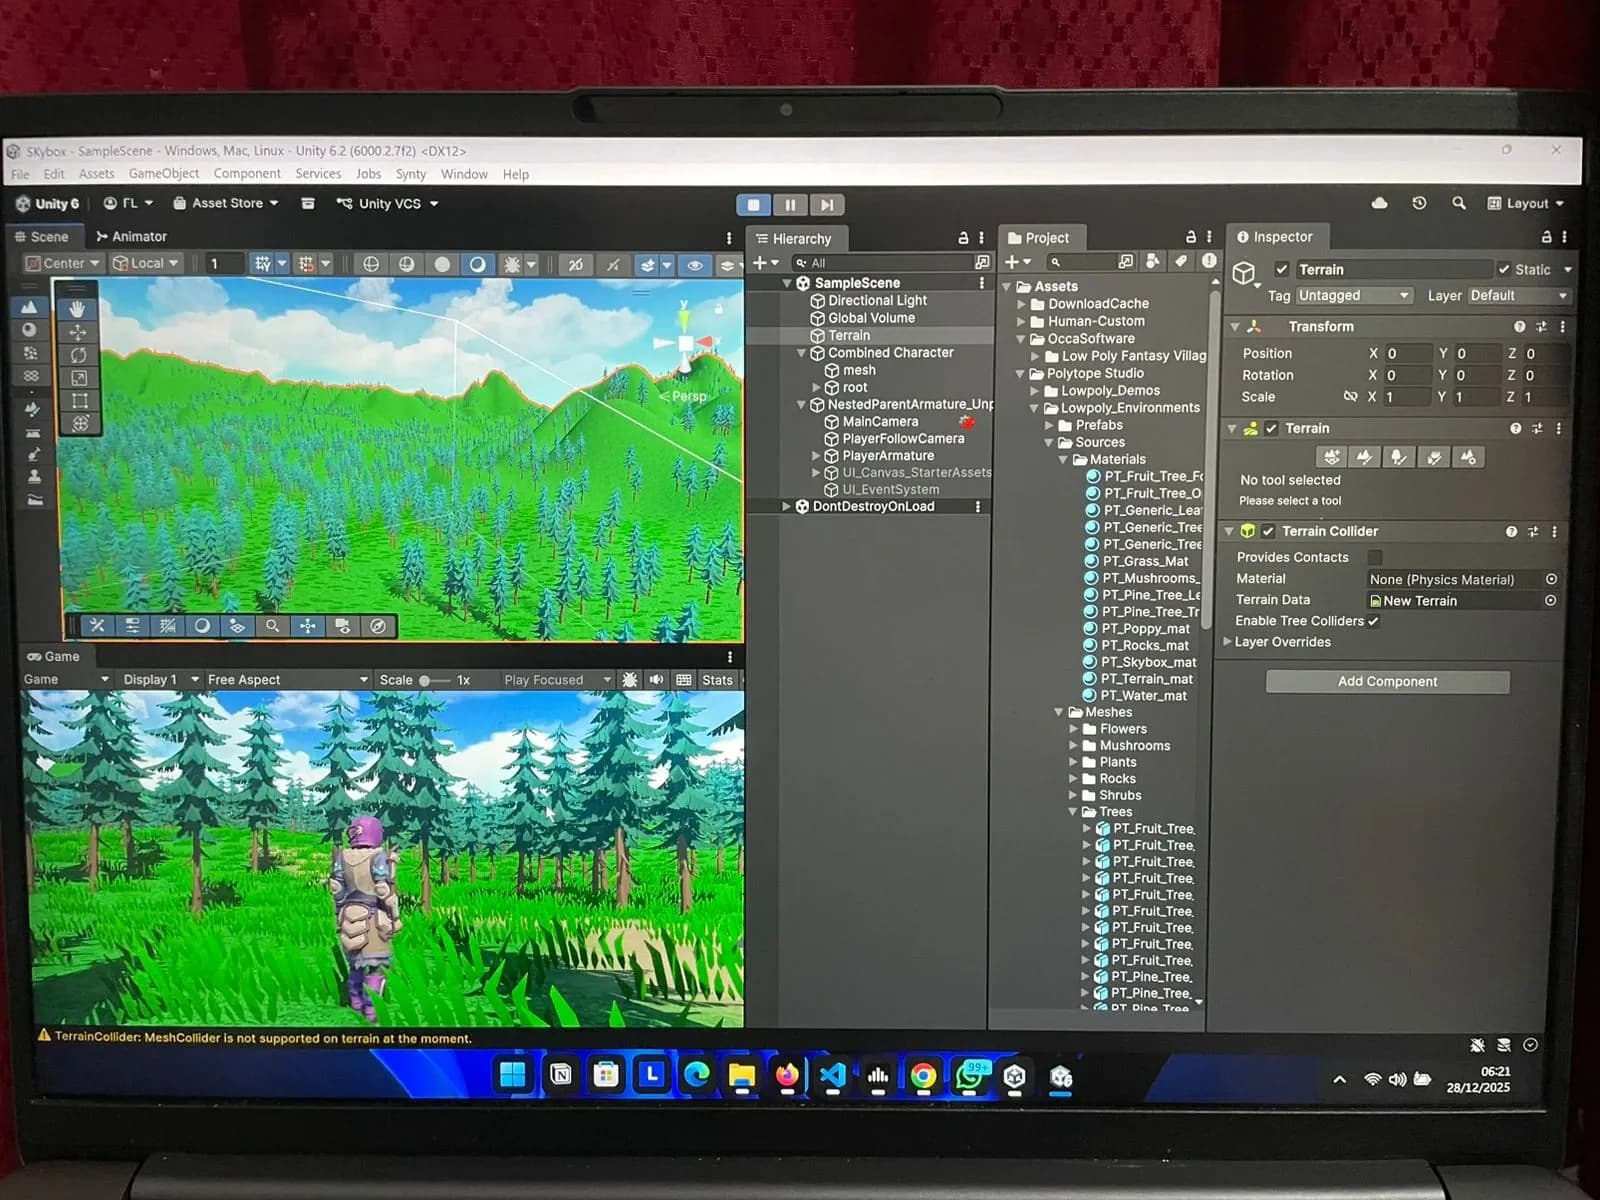Open the undo history icon
This screenshot has height=1200, width=1600.
pos(1419,203)
